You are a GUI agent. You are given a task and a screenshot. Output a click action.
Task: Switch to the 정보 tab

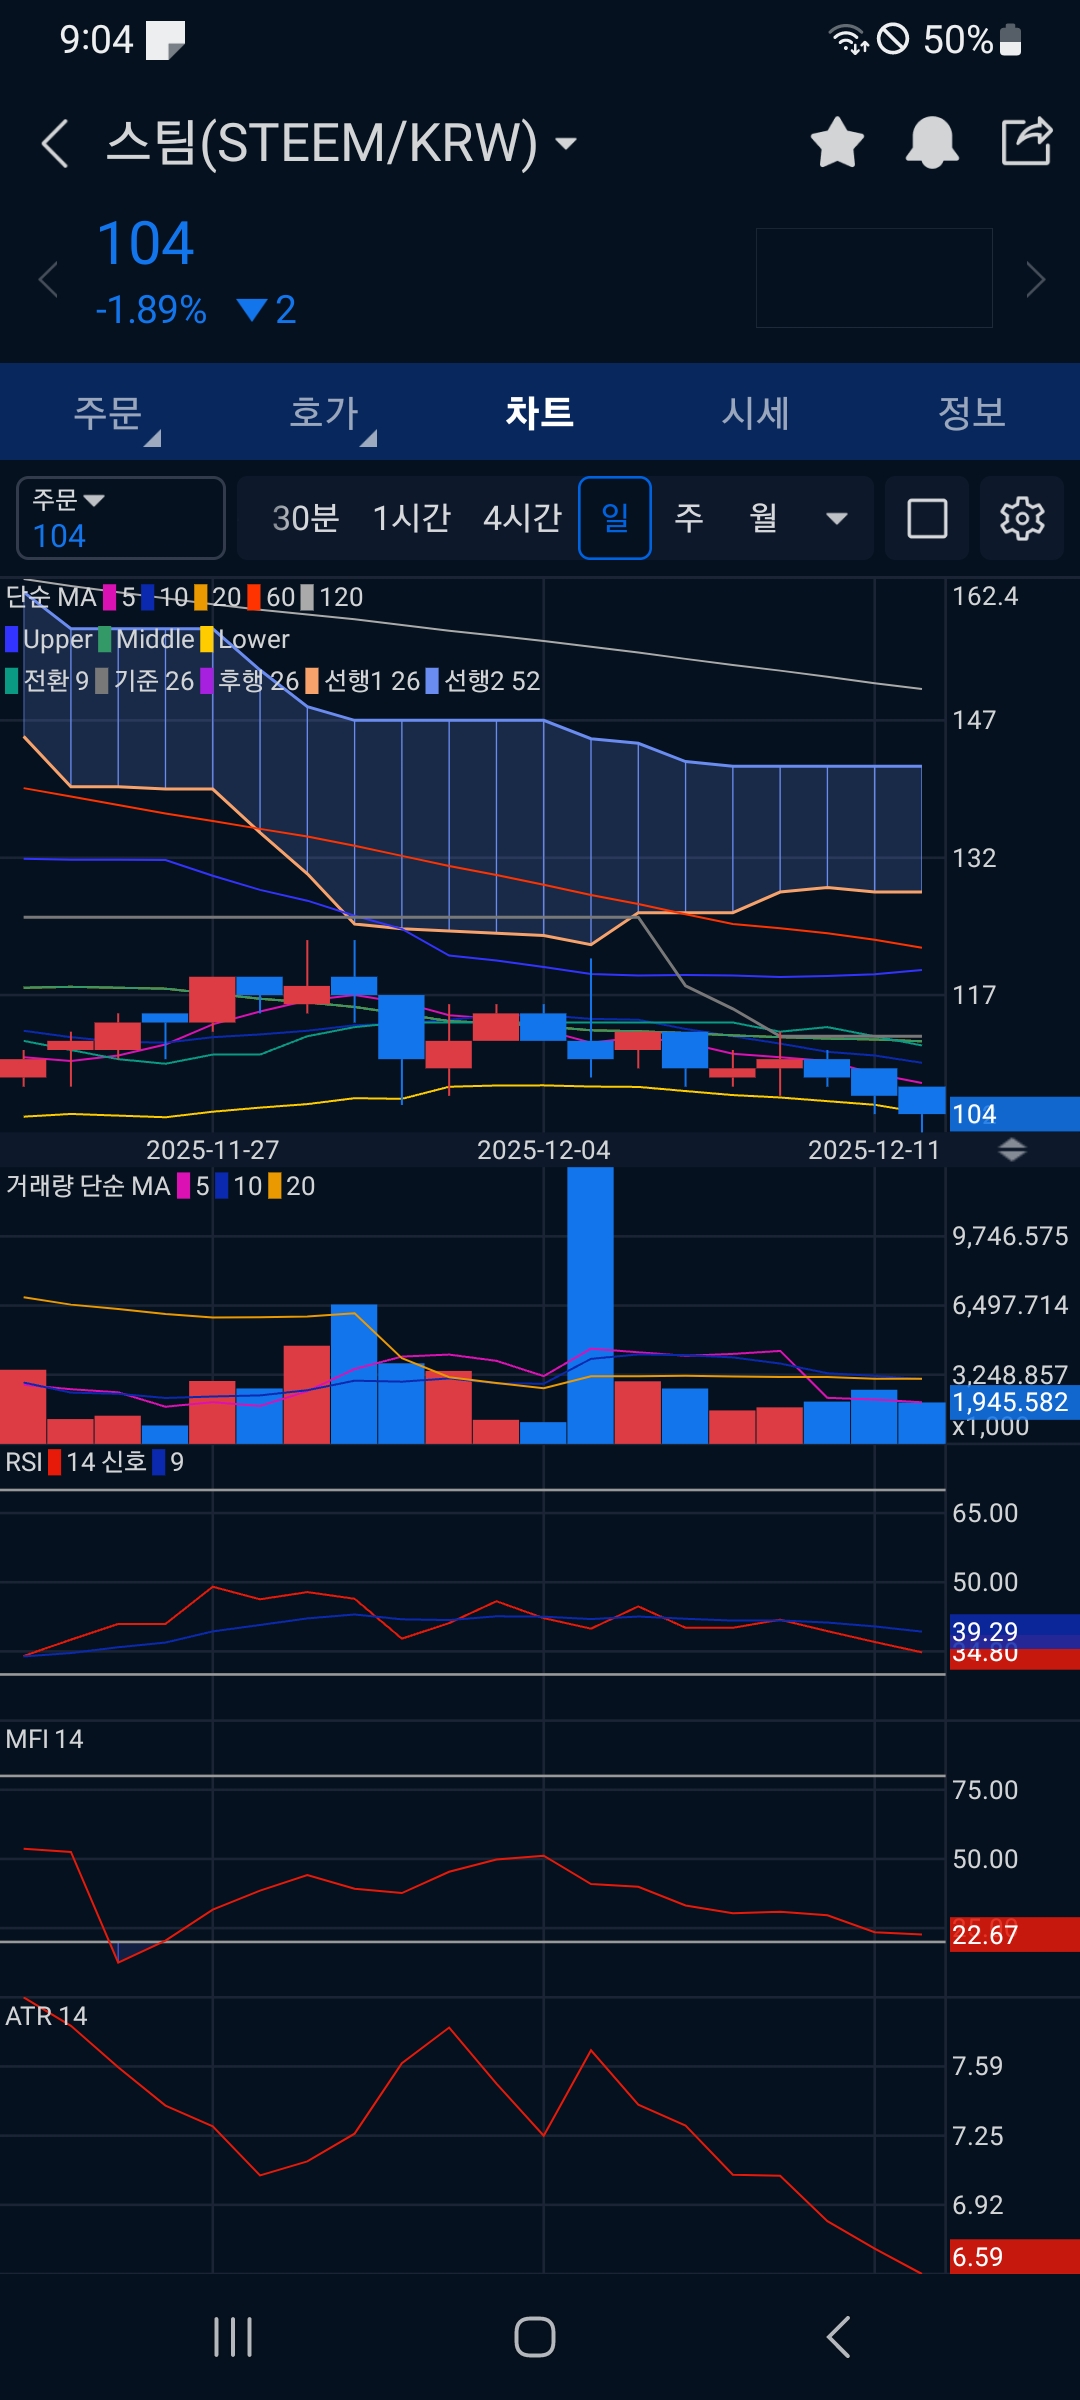pyautogui.click(x=972, y=412)
